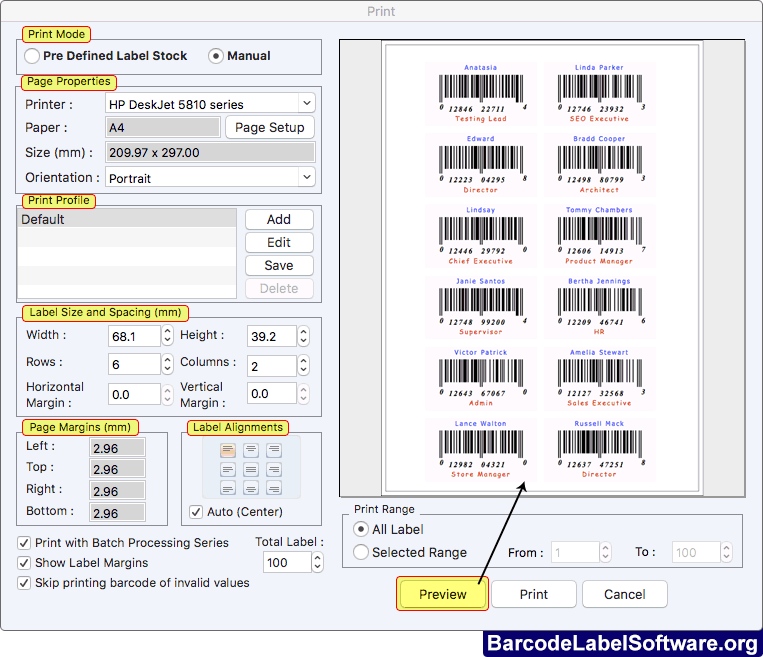Click the Height value field 39.2
763x657 pixels.
272,336
